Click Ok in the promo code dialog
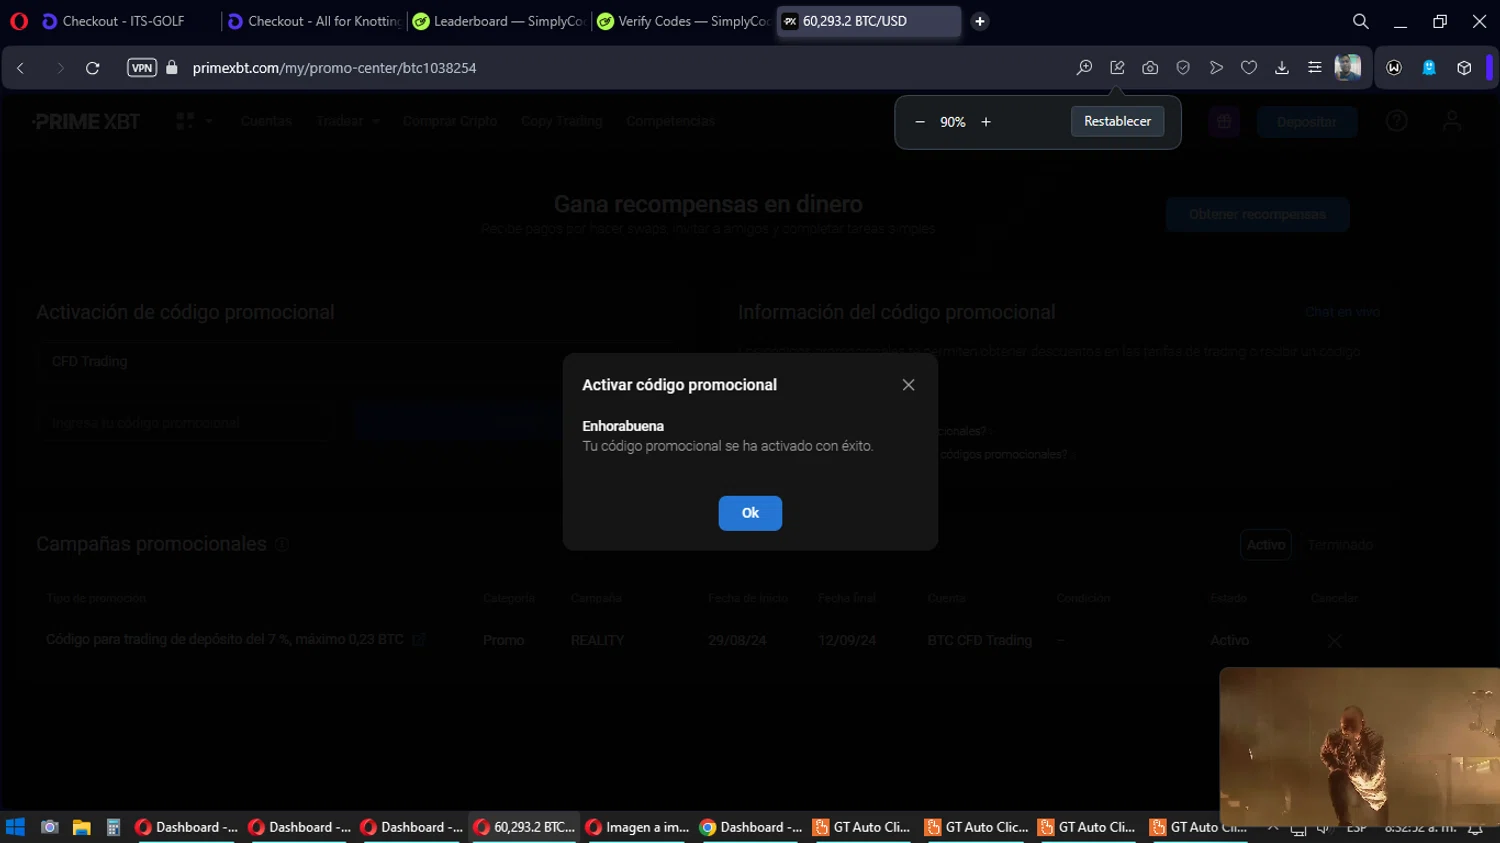The height and width of the screenshot is (843, 1500). pos(750,513)
